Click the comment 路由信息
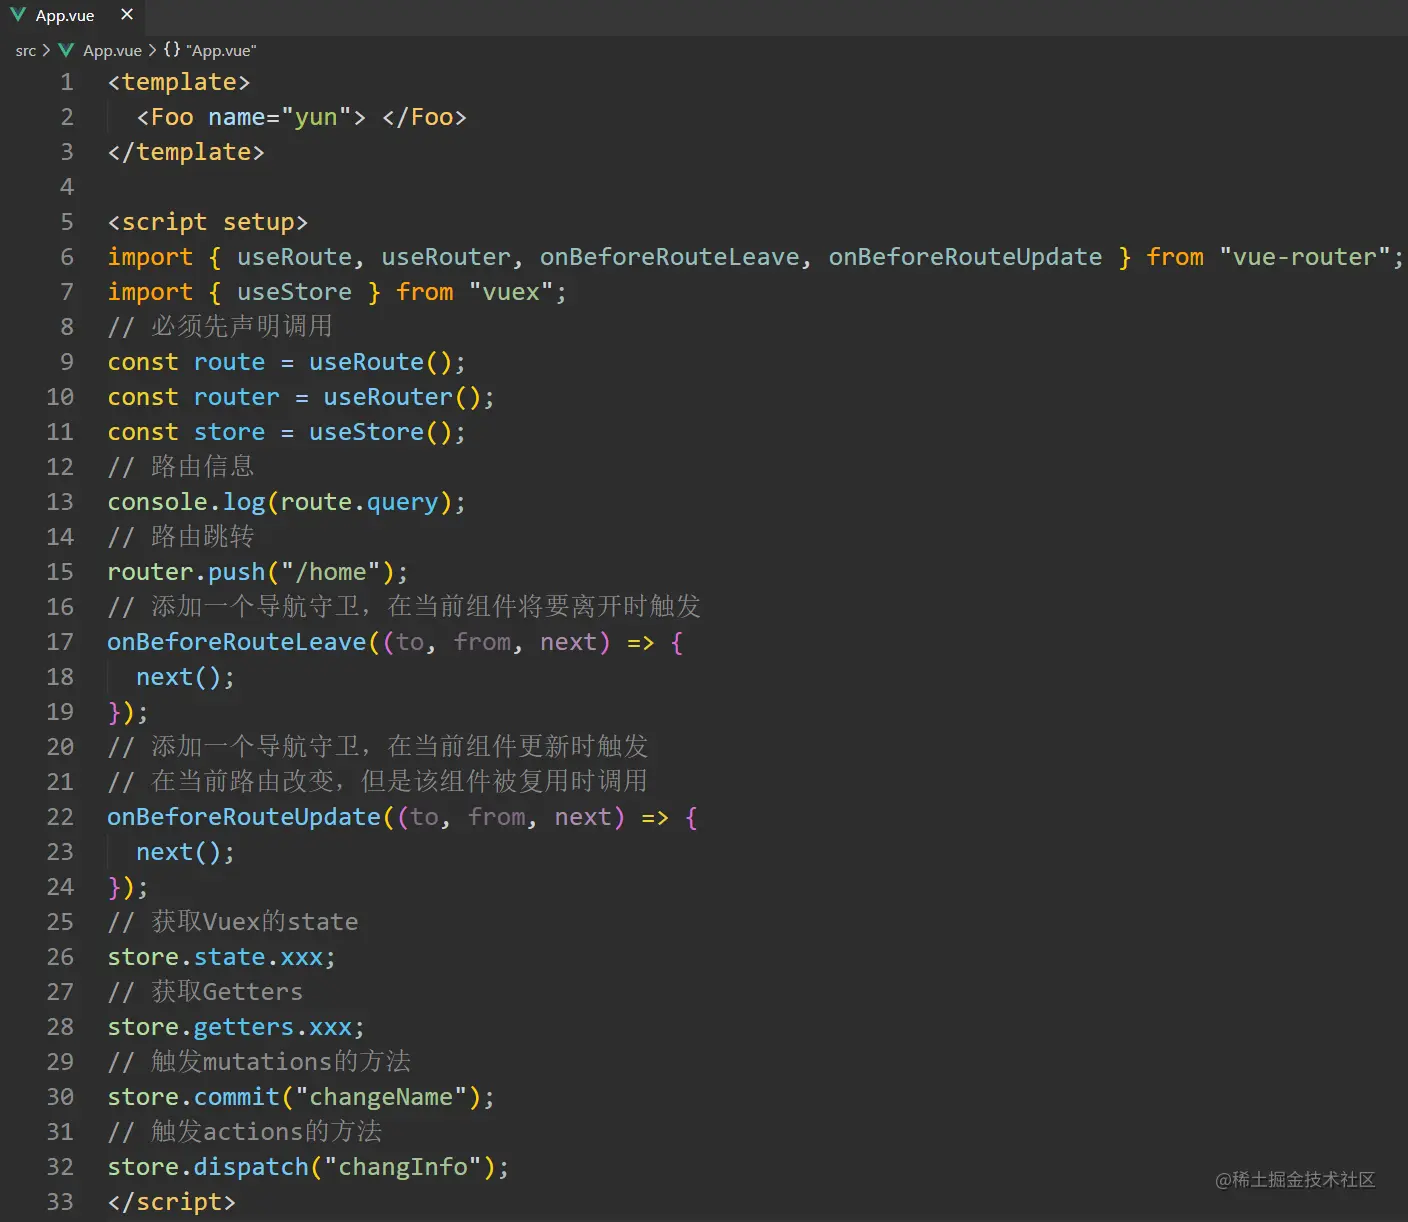The image size is (1408, 1222). tap(181, 467)
